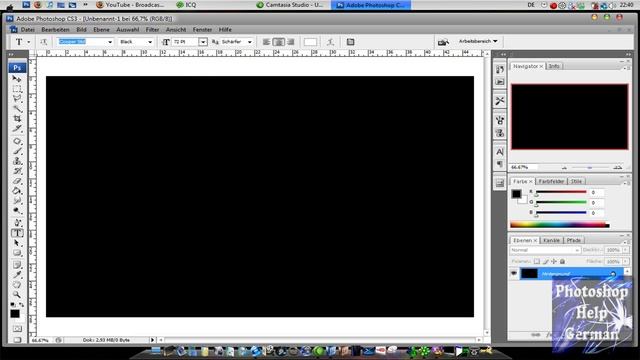Hide the Hintergrund layer with eye icon
Viewport: 640px width, 360px height.
pos(514,273)
